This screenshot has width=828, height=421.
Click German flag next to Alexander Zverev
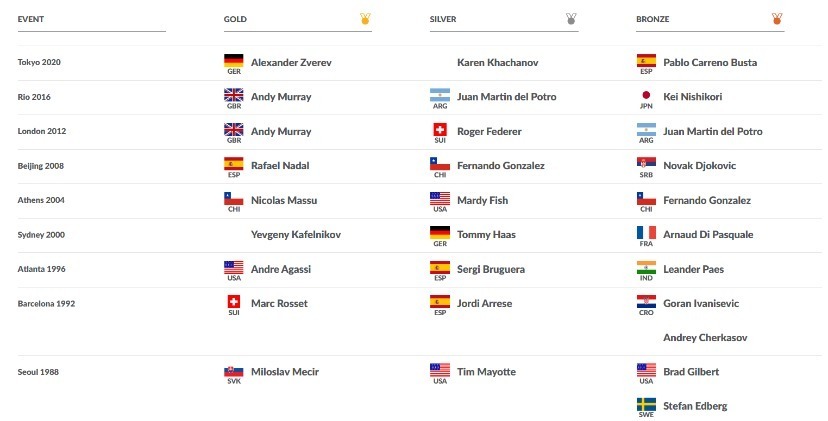point(233,60)
